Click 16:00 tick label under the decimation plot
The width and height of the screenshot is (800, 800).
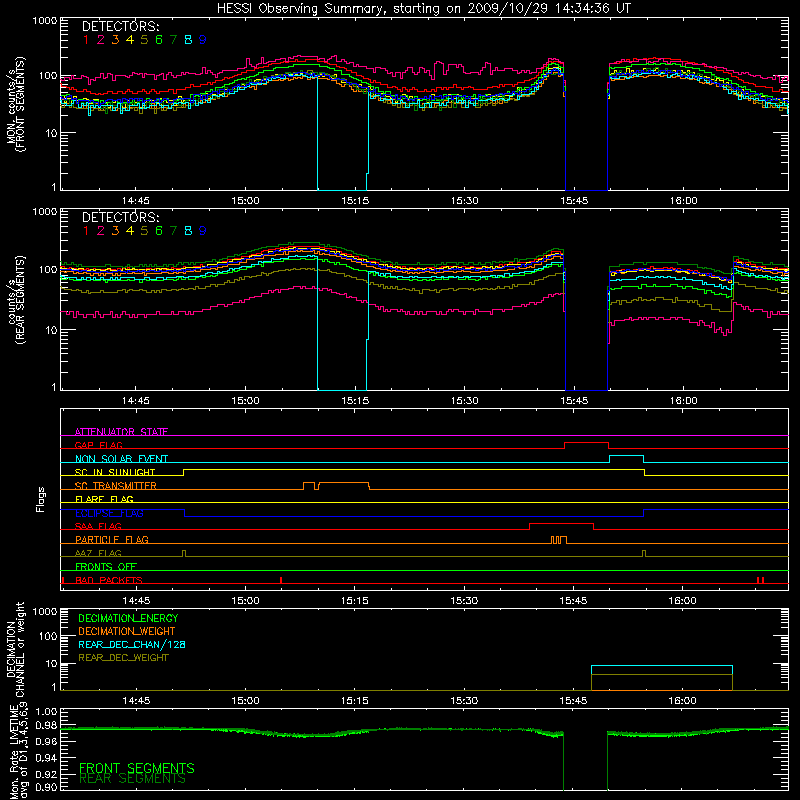coord(683,701)
